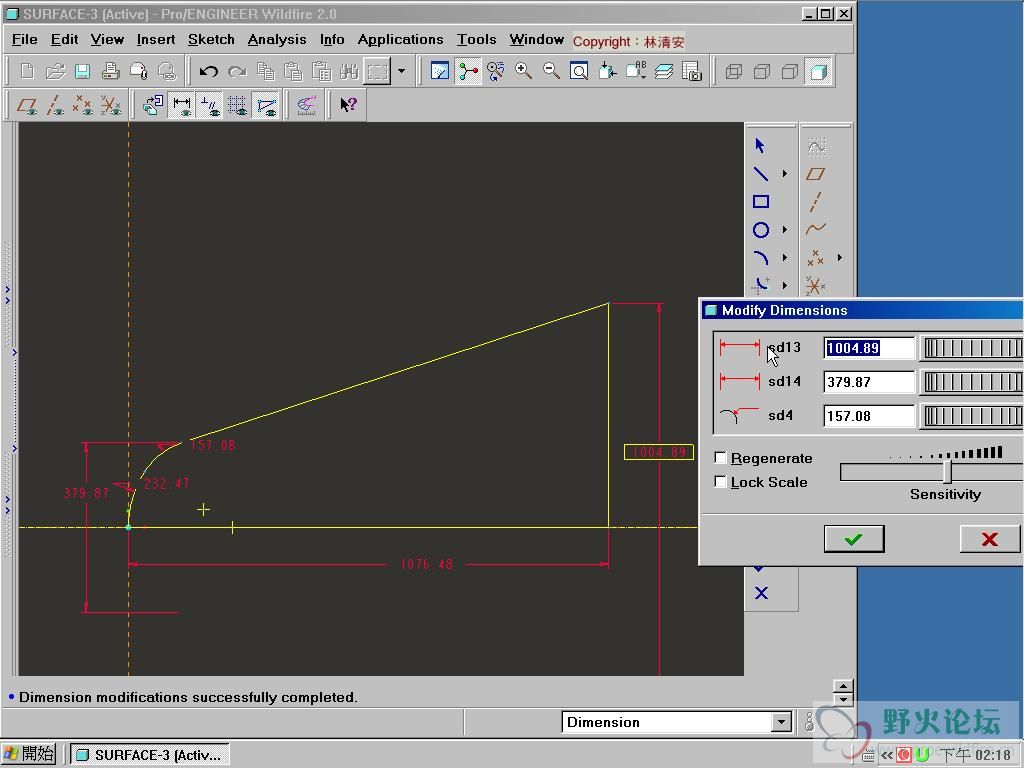Click the context help arrow icon

click(x=349, y=104)
